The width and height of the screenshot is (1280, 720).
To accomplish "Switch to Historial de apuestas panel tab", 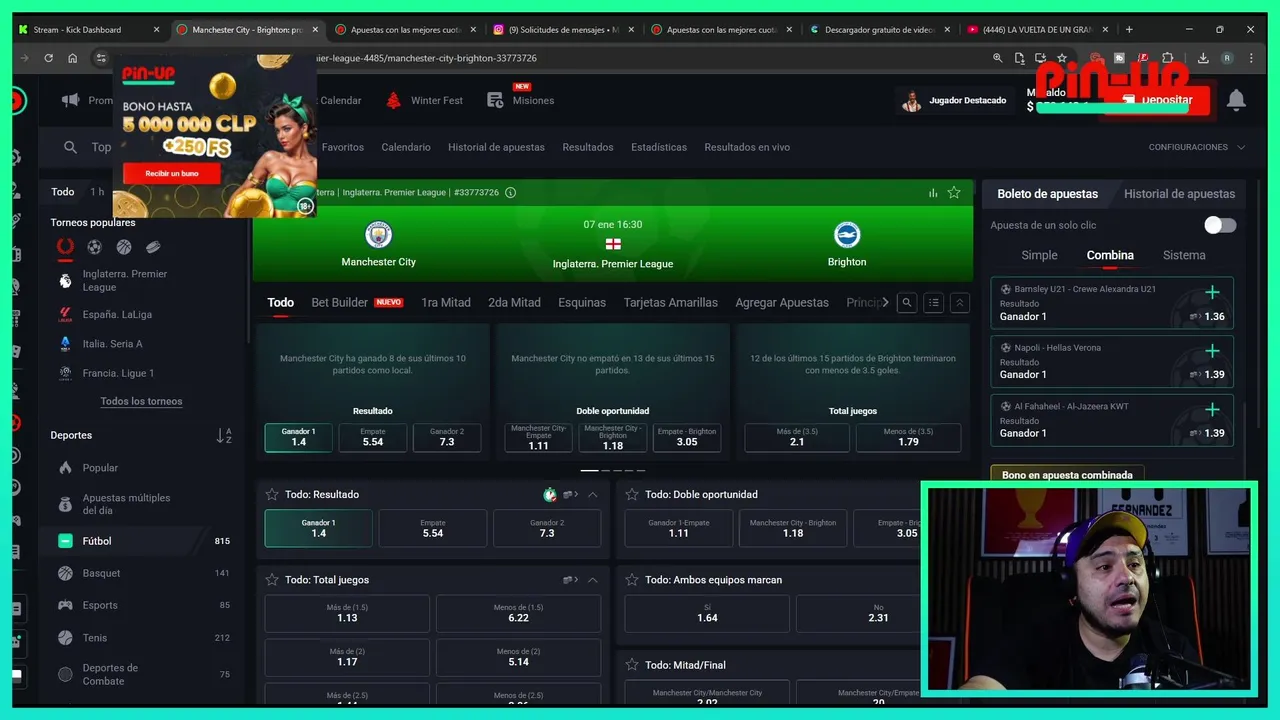I will 1179,194.
